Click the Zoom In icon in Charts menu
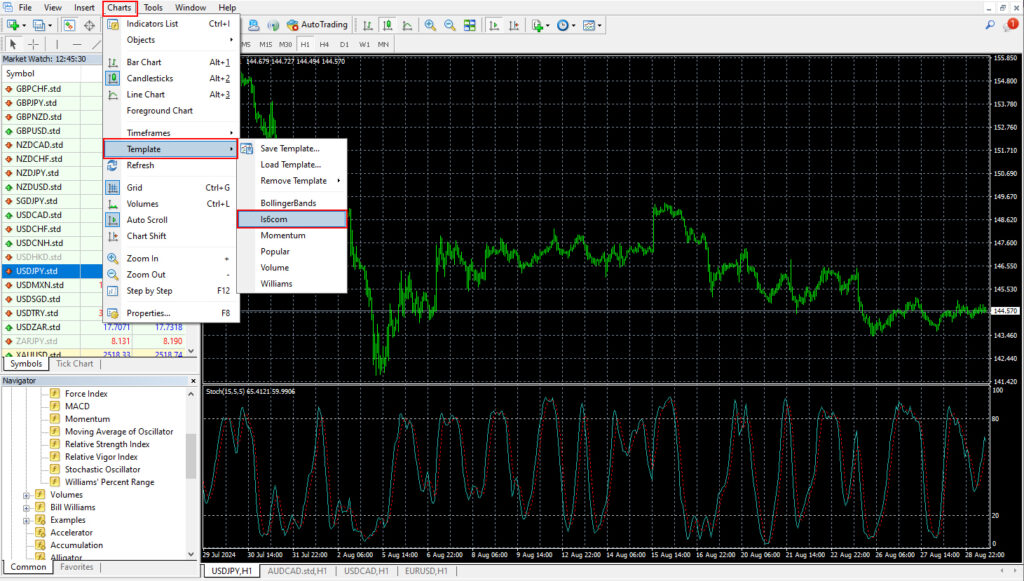The image size is (1024, 581). point(113,259)
